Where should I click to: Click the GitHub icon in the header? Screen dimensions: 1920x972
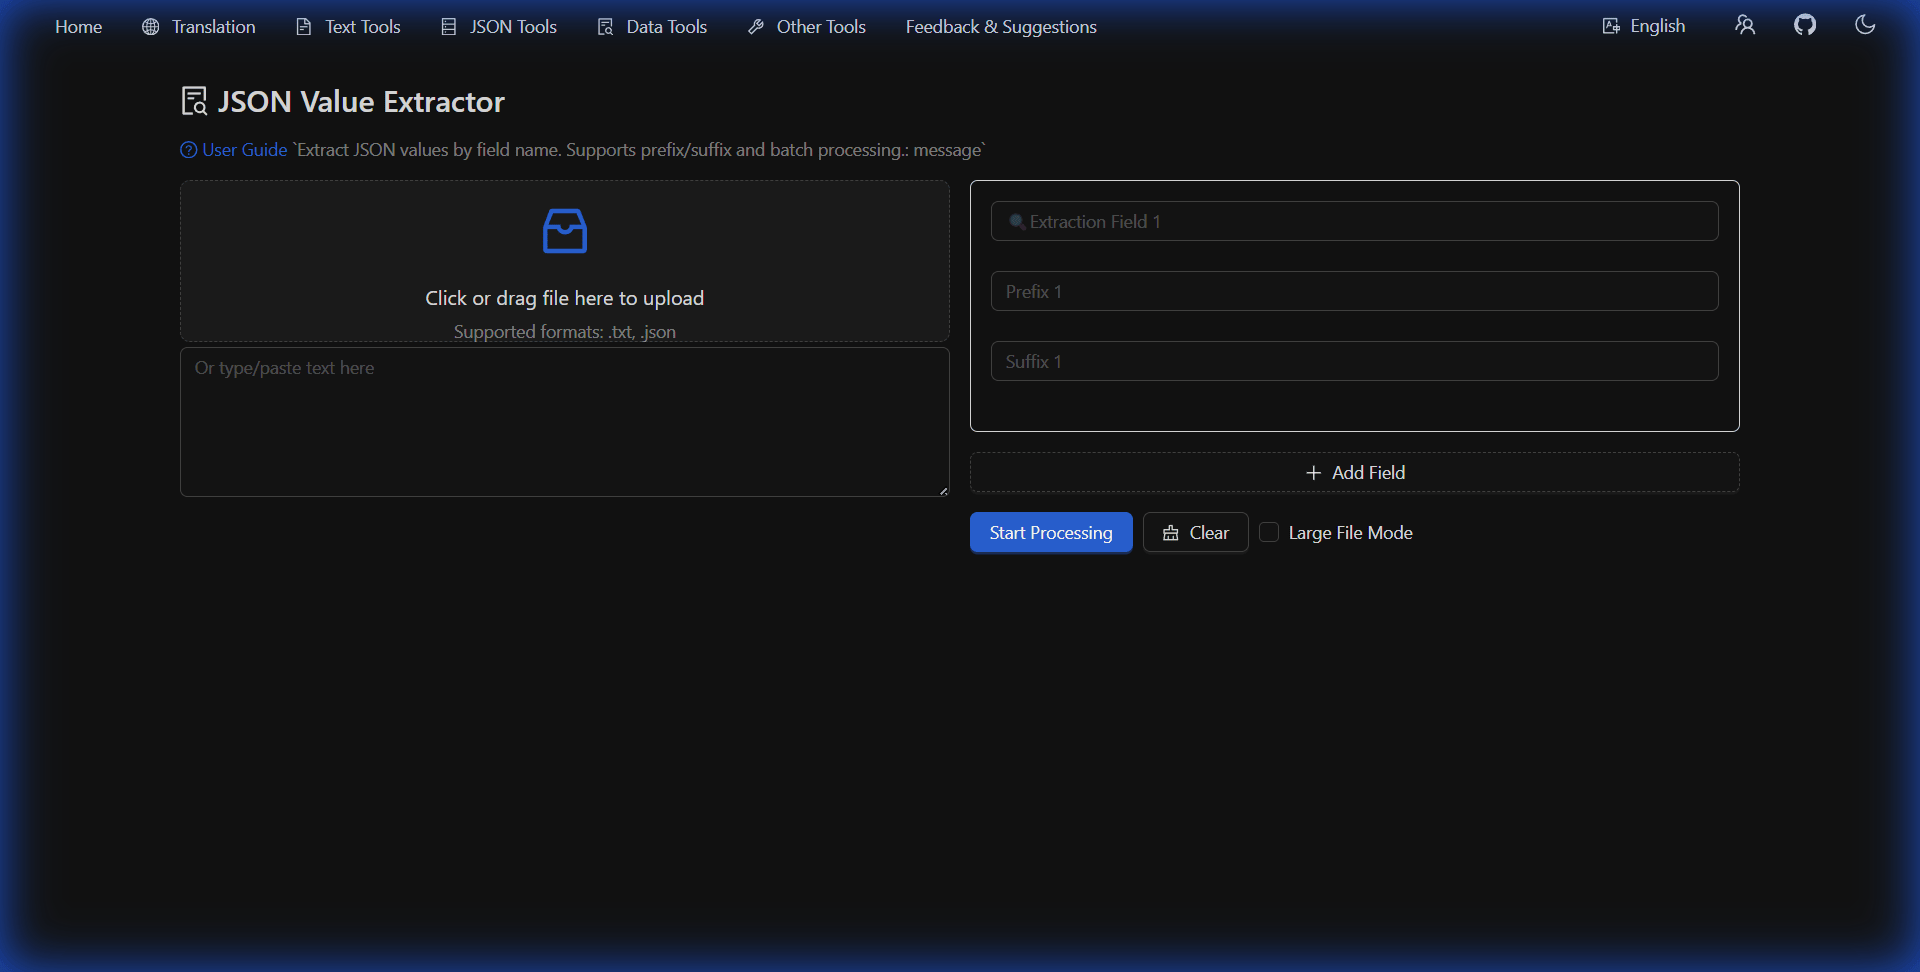click(x=1804, y=25)
